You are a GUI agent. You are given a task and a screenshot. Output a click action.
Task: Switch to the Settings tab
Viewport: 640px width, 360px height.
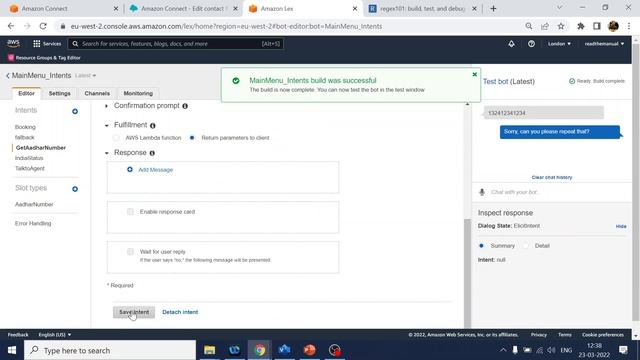click(60, 93)
